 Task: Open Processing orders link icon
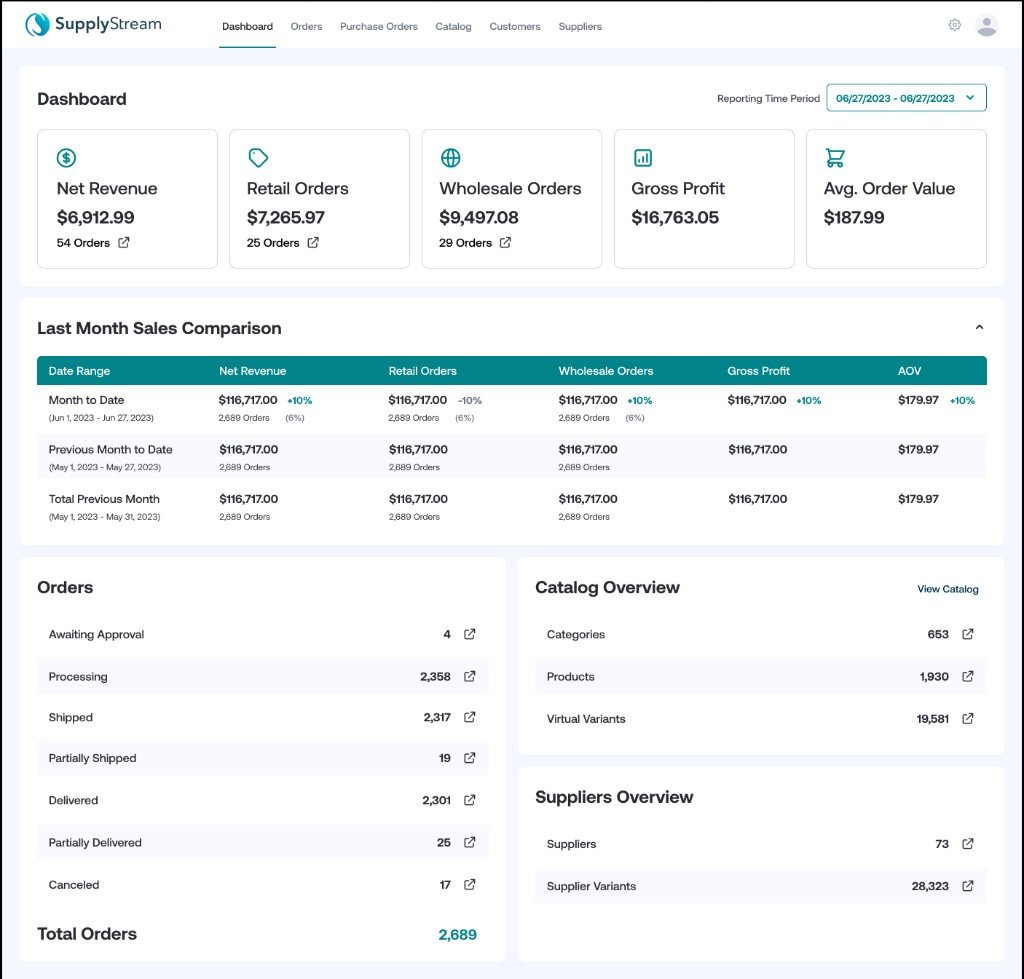pyautogui.click(x=470, y=676)
